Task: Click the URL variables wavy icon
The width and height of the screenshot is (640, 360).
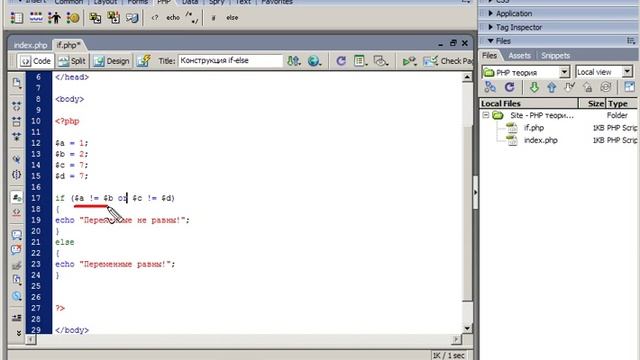Action: (x=36, y=18)
